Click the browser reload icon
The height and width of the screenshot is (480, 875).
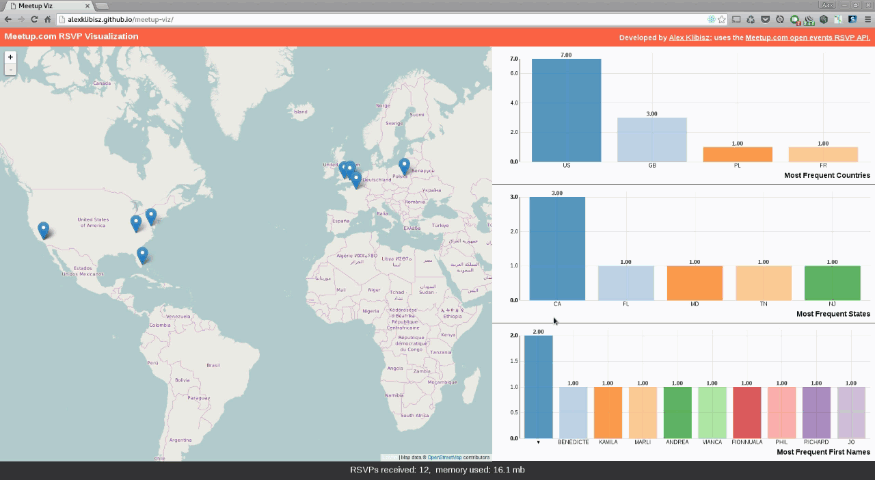tap(34, 19)
